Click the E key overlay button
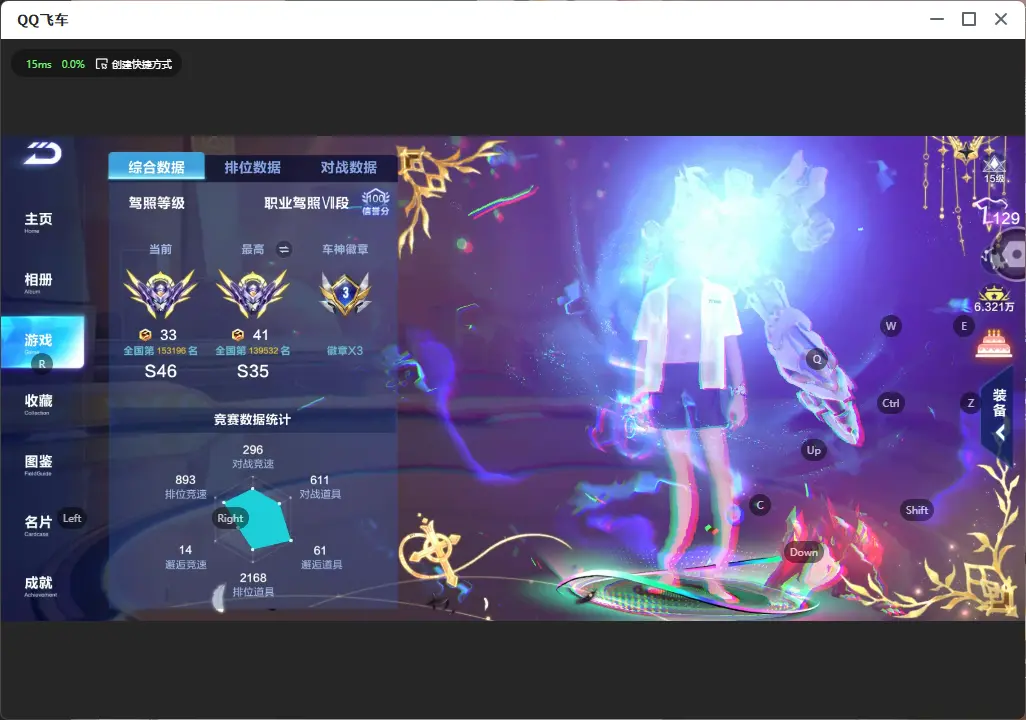The width and height of the screenshot is (1026, 720). [964, 326]
